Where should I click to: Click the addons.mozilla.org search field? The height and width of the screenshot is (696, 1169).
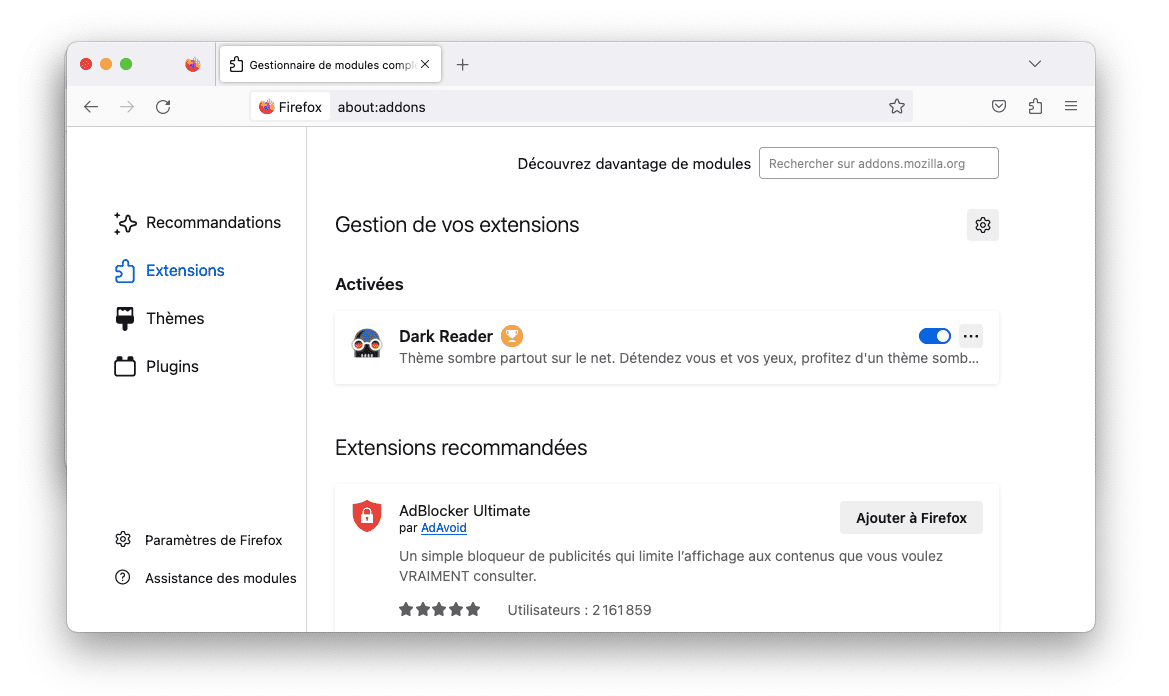[878, 164]
